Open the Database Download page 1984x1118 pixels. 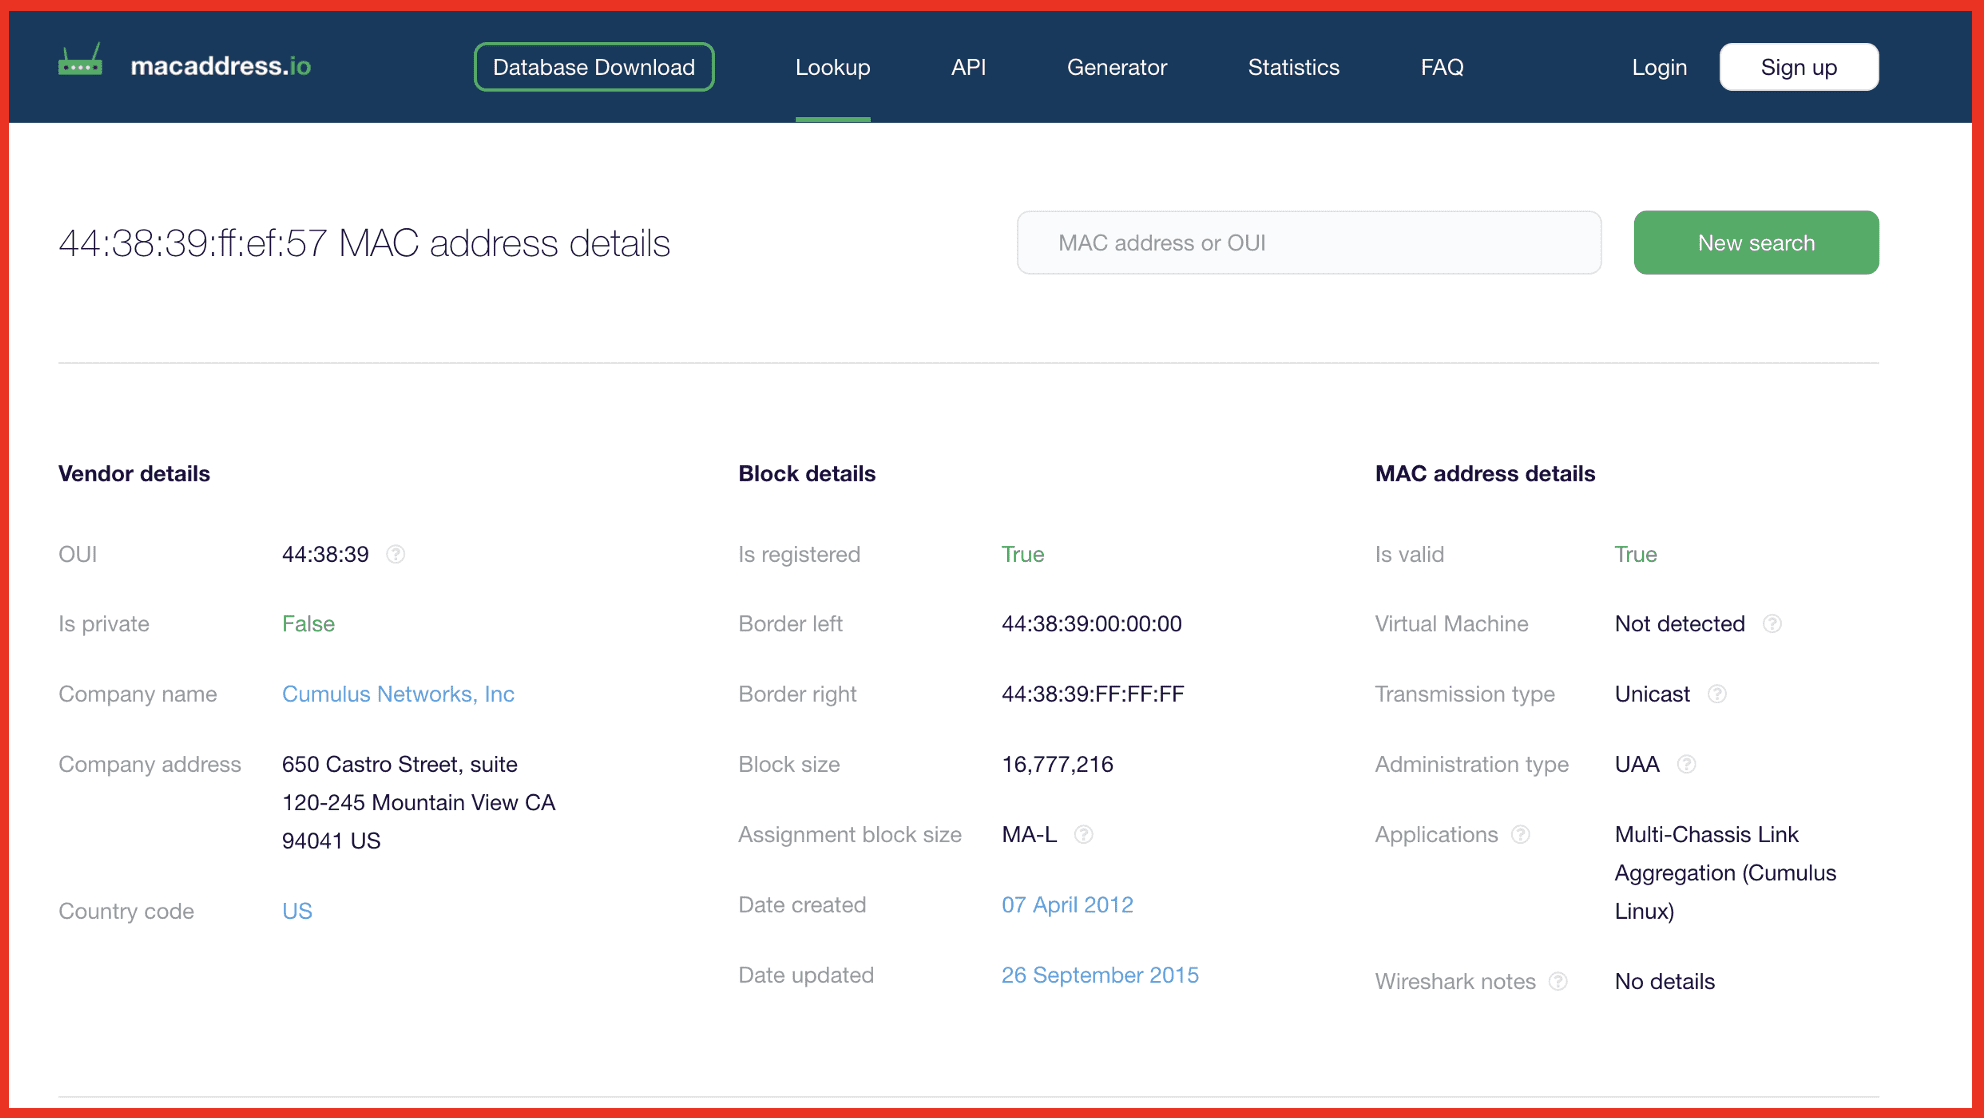(x=594, y=67)
